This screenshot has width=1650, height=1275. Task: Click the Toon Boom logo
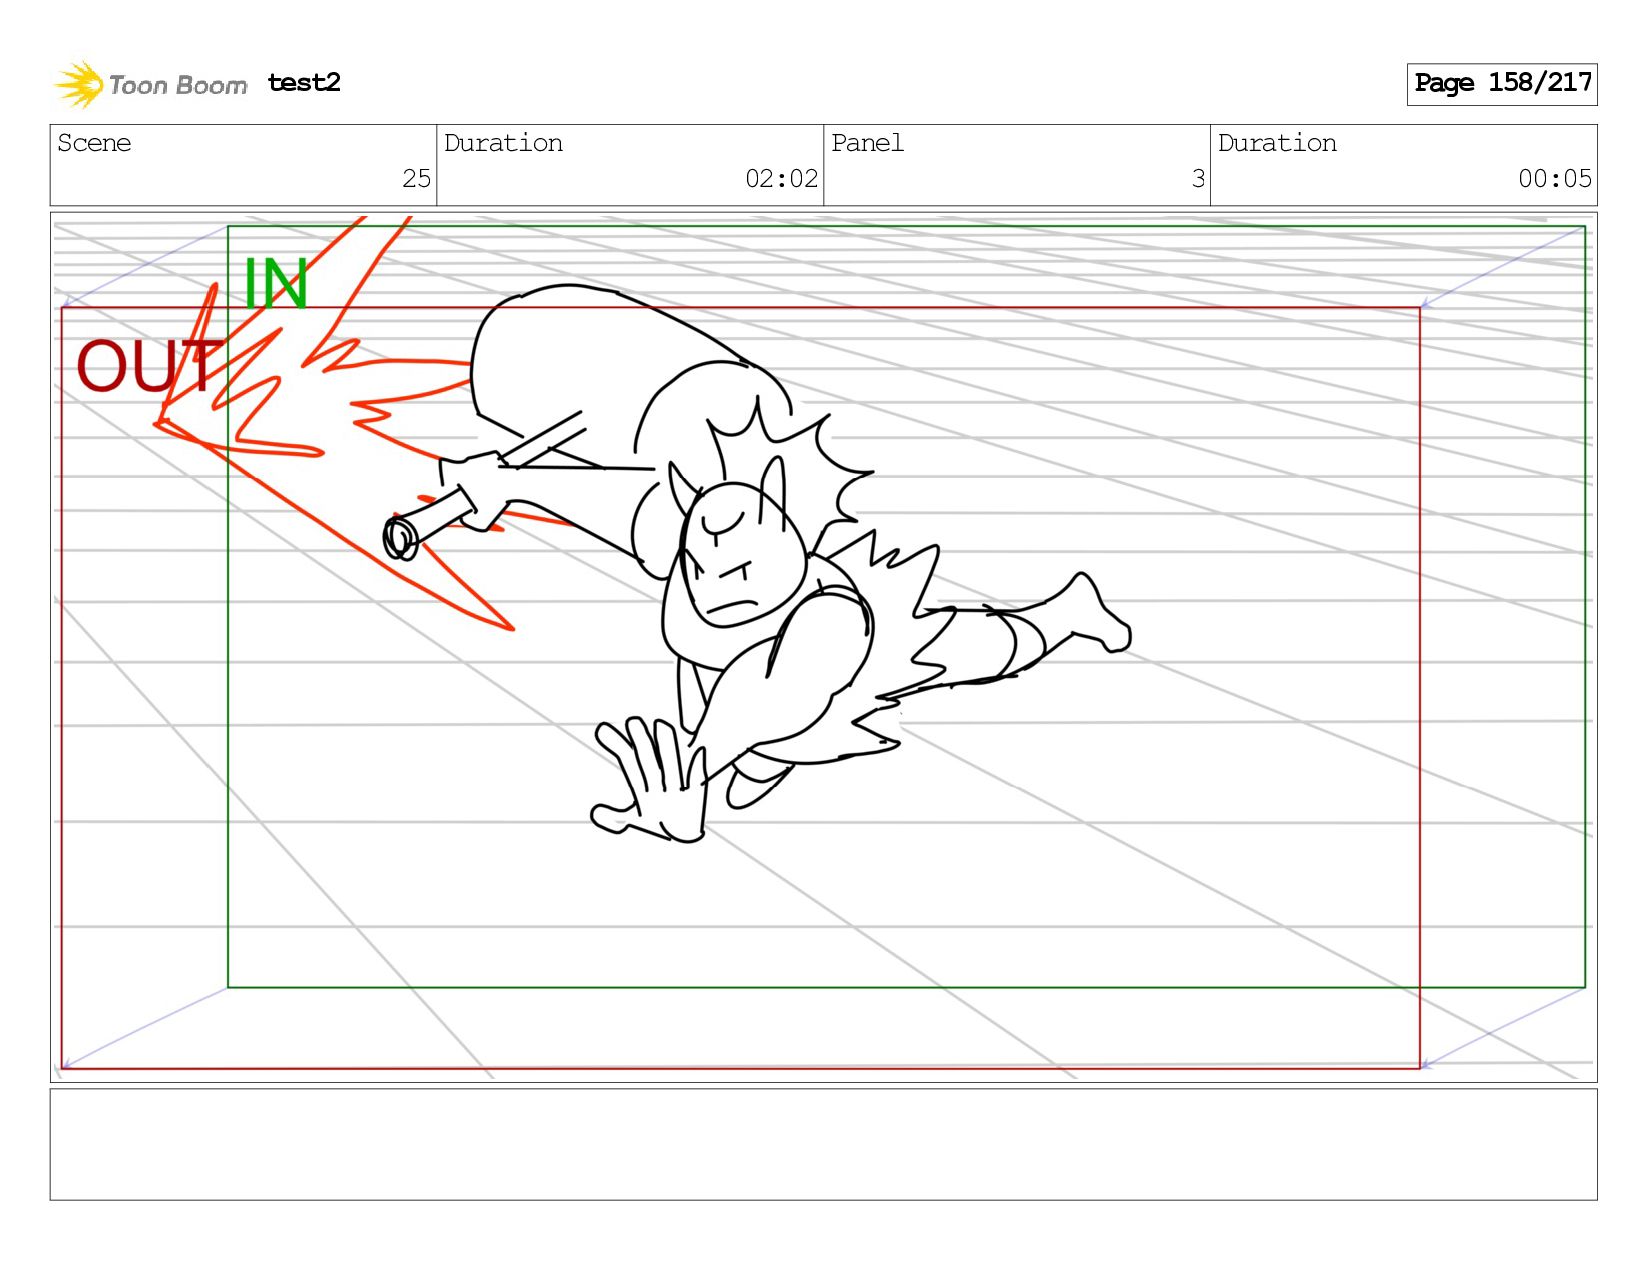coord(150,84)
